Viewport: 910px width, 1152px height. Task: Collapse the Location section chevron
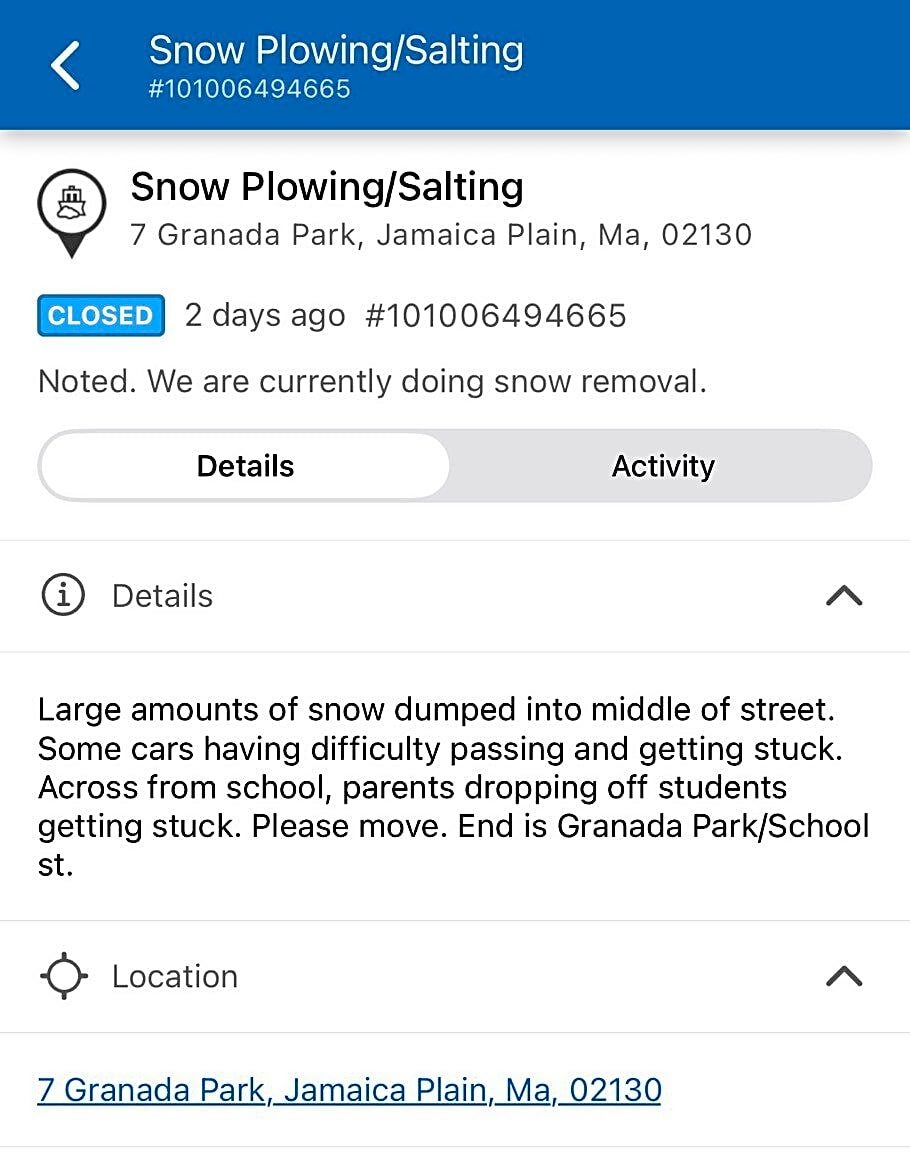(x=844, y=976)
